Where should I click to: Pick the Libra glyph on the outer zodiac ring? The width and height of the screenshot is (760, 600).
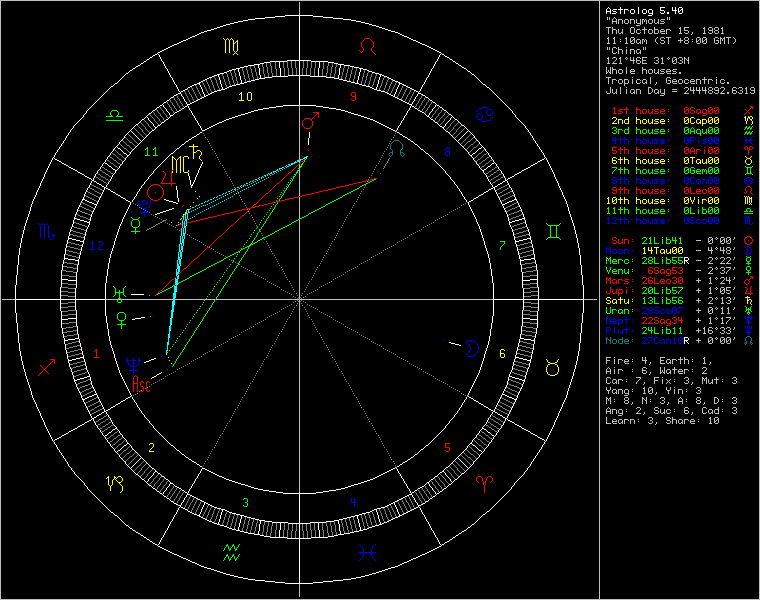coord(114,115)
